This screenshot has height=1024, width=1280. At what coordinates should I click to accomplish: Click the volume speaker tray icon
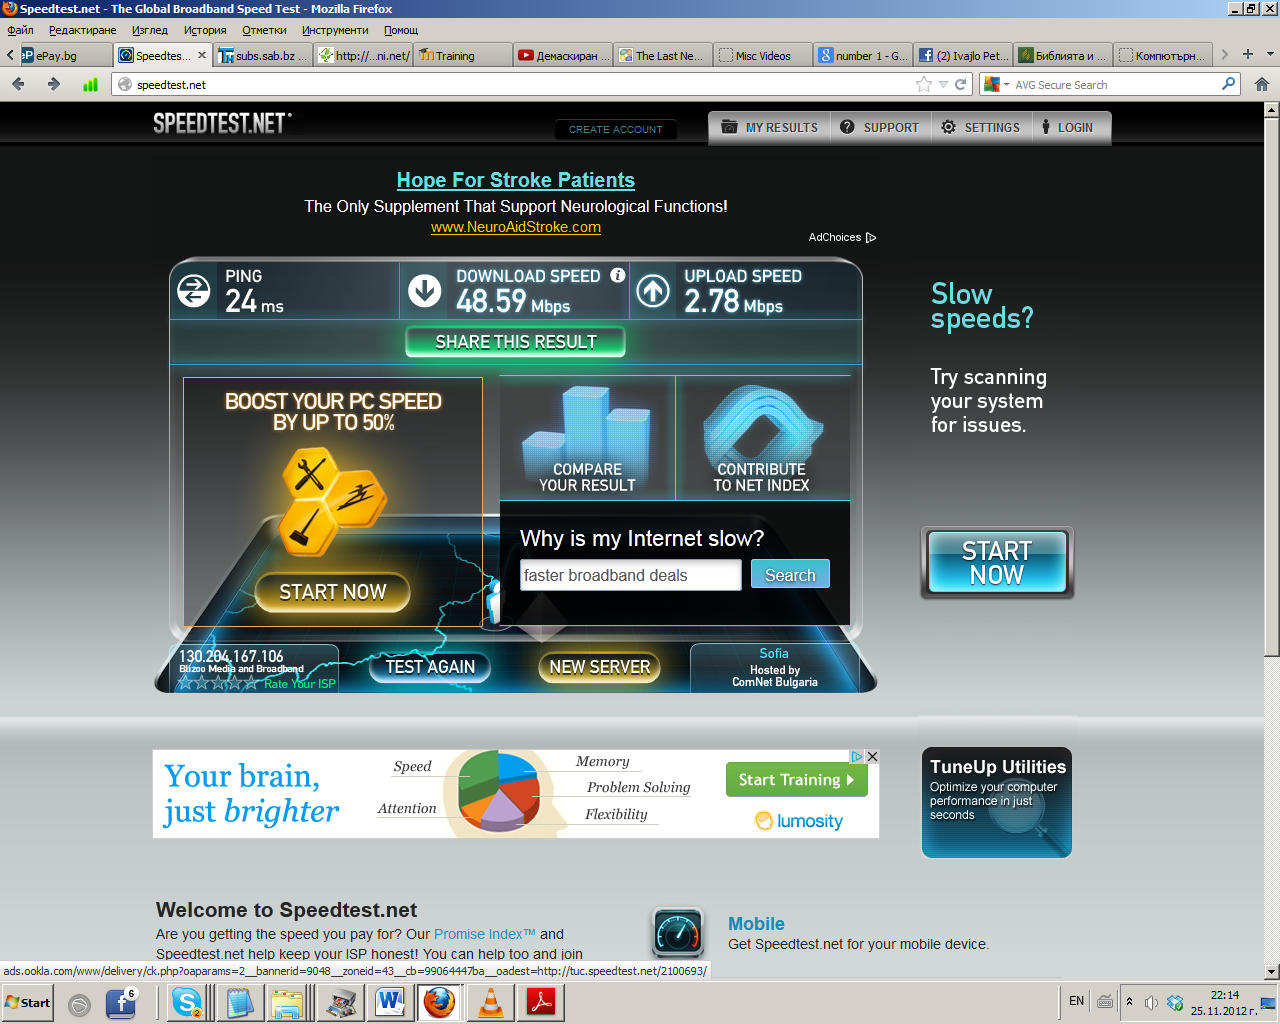coord(1151,1002)
